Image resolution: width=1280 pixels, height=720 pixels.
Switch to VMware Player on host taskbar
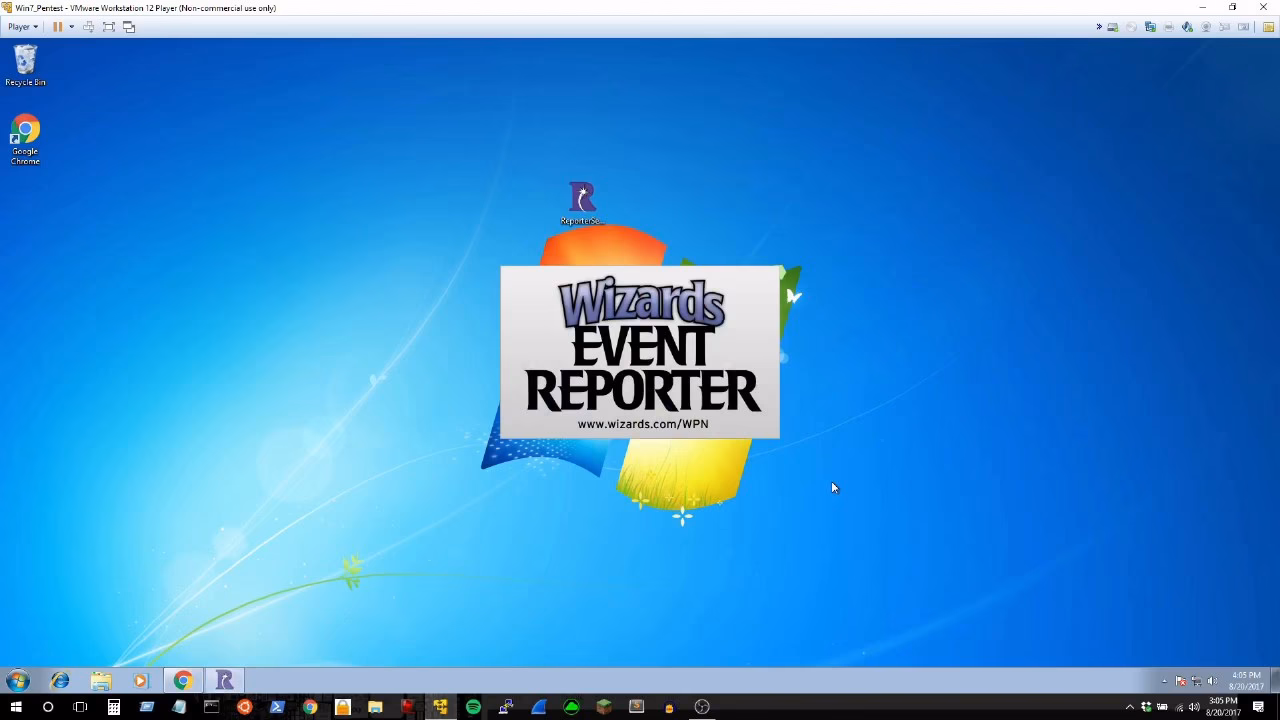coord(440,707)
